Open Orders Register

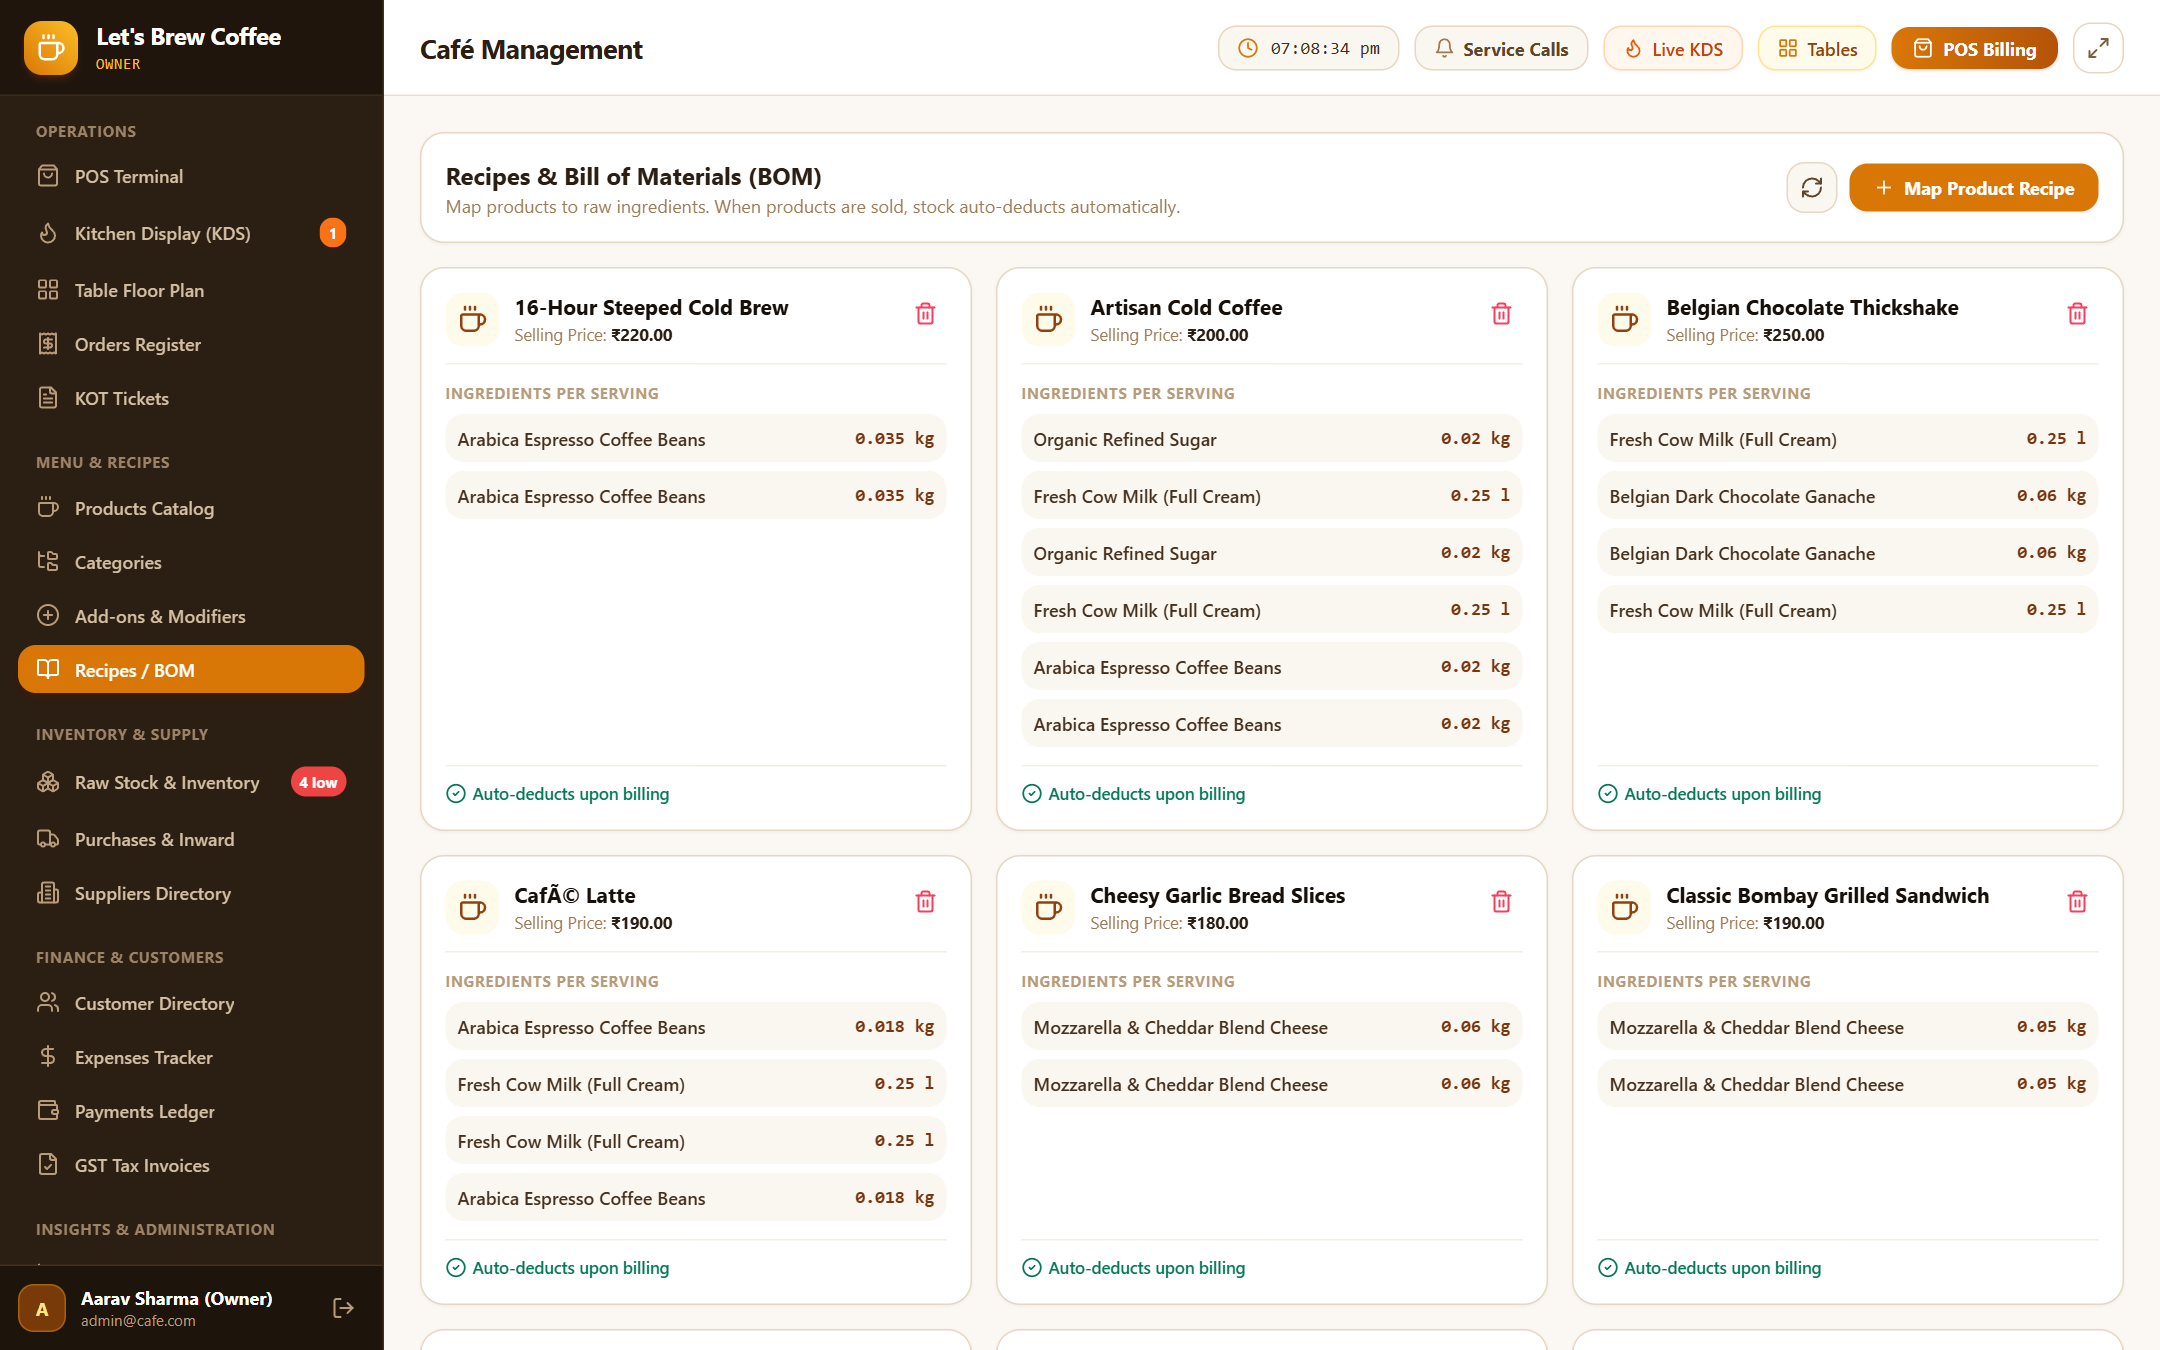tap(191, 344)
